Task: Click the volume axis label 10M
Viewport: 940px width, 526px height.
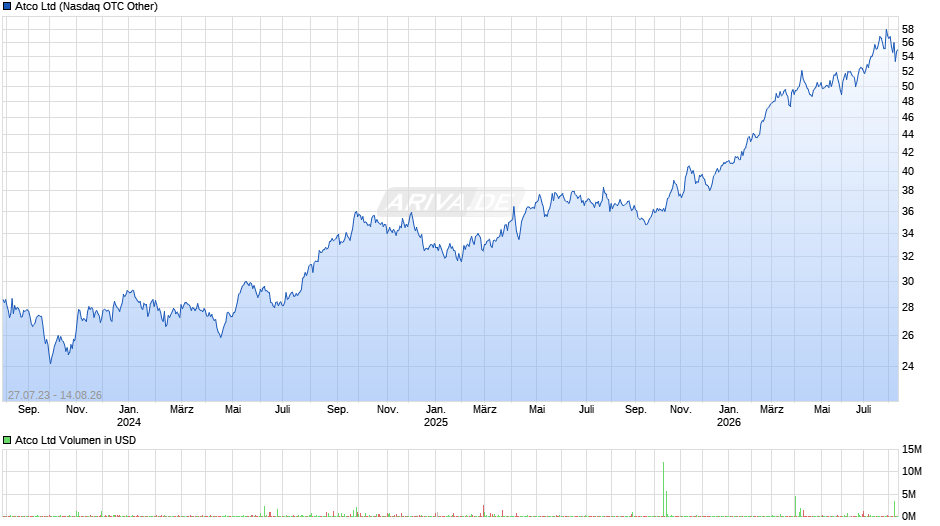Action: point(911,472)
